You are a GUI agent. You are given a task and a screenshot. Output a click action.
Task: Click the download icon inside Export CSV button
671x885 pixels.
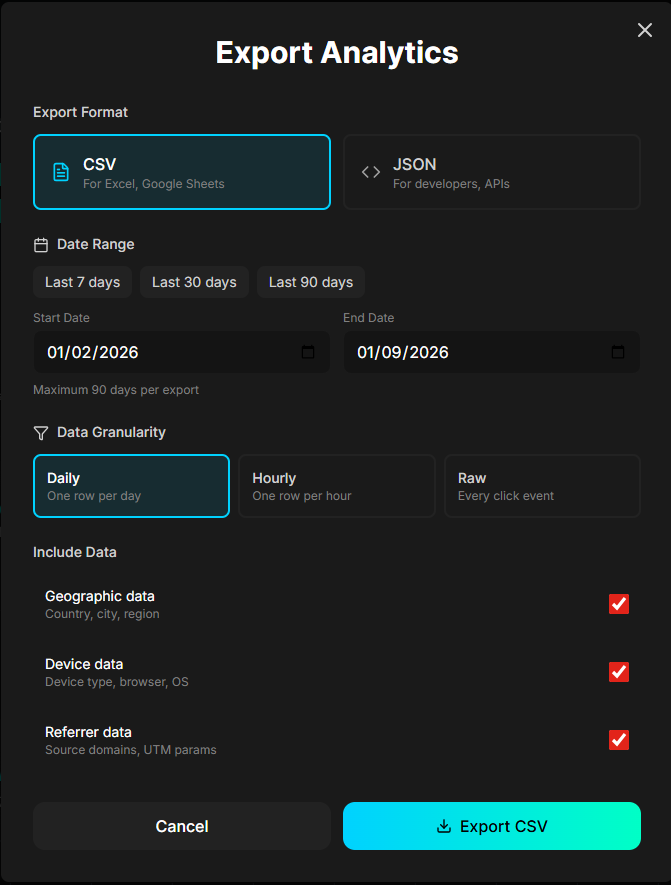441,826
